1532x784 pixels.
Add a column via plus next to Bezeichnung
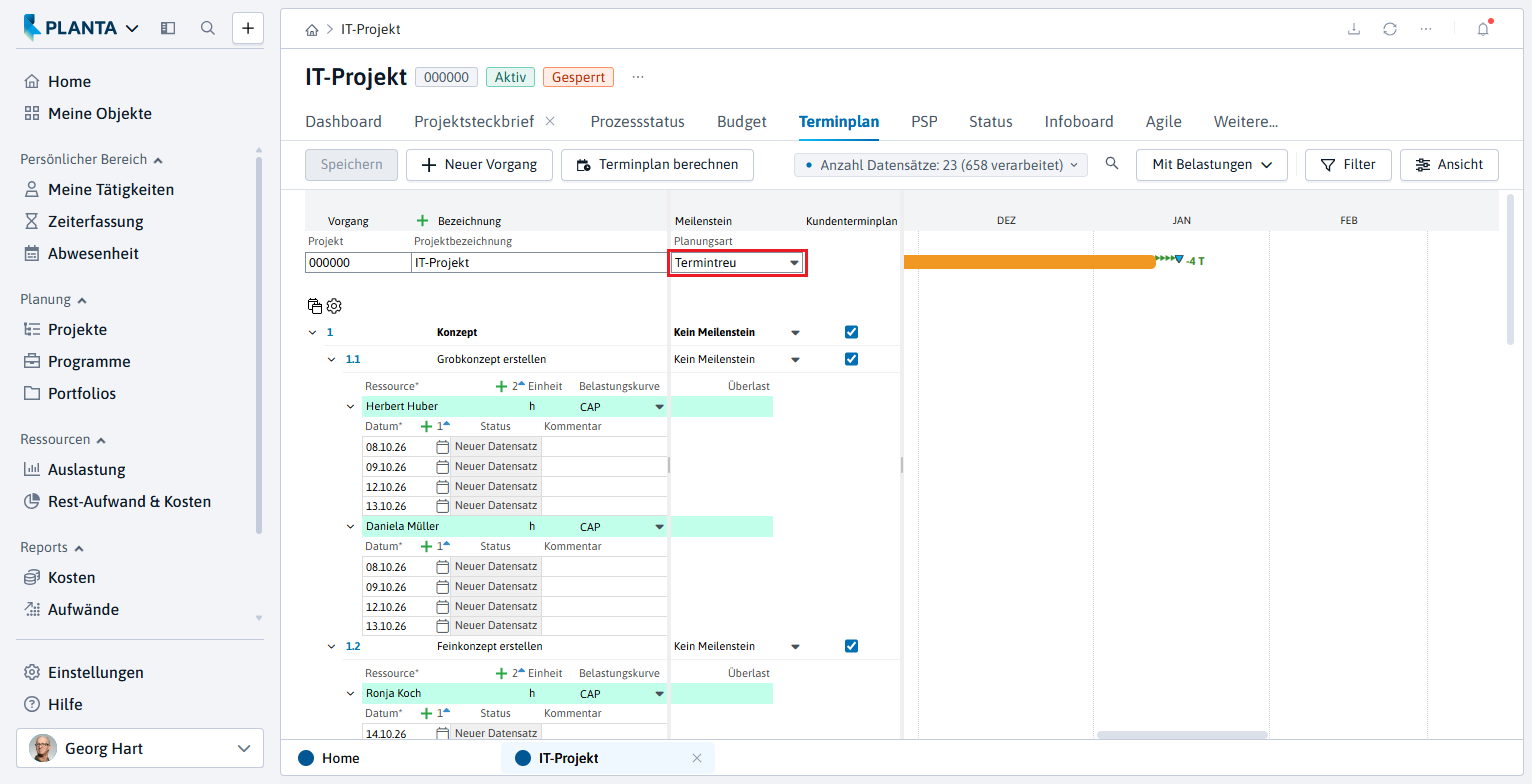pyautogui.click(x=422, y=221)
